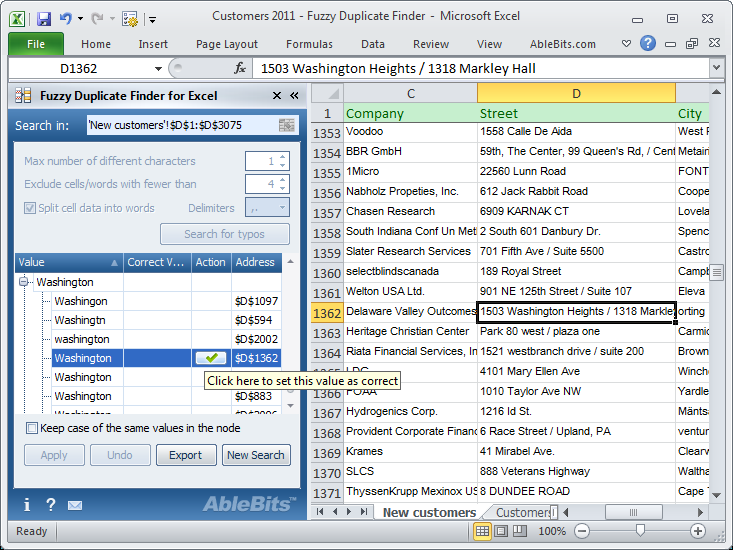Switch to Normal view in status bar
The width and height of the screenshot is (733, 550).
(482, 531)
